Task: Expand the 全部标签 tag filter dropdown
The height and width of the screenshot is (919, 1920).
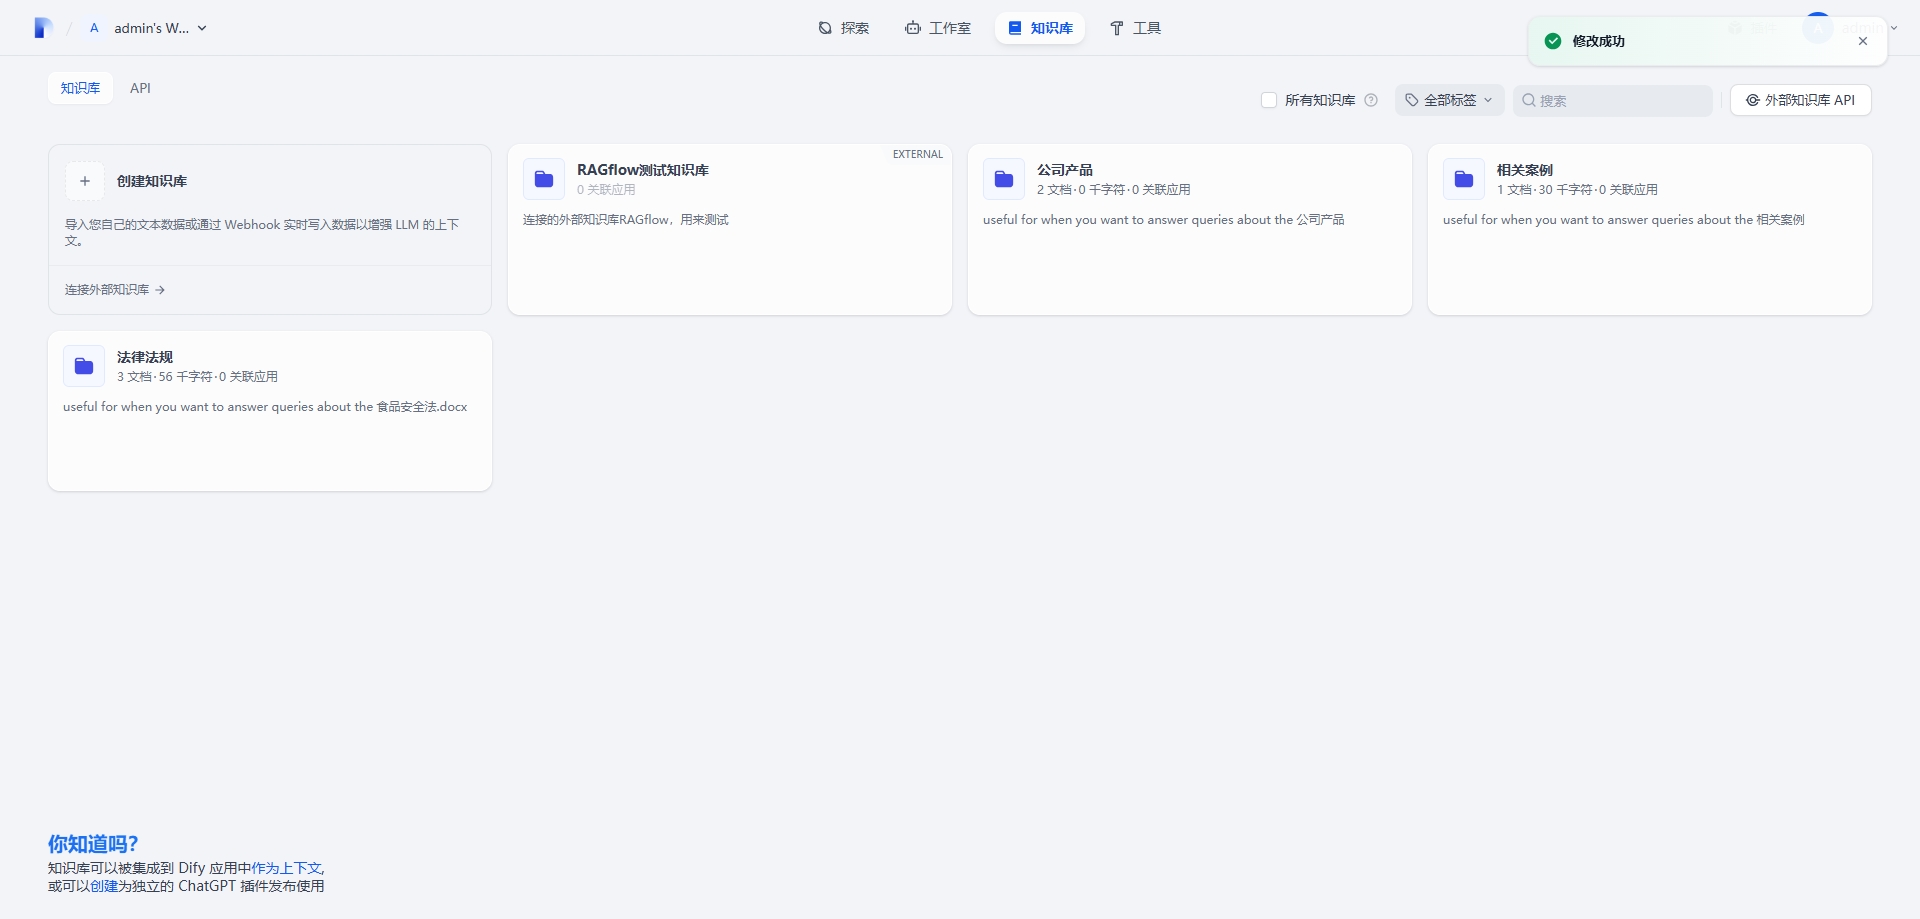Action: (1449, 100)
